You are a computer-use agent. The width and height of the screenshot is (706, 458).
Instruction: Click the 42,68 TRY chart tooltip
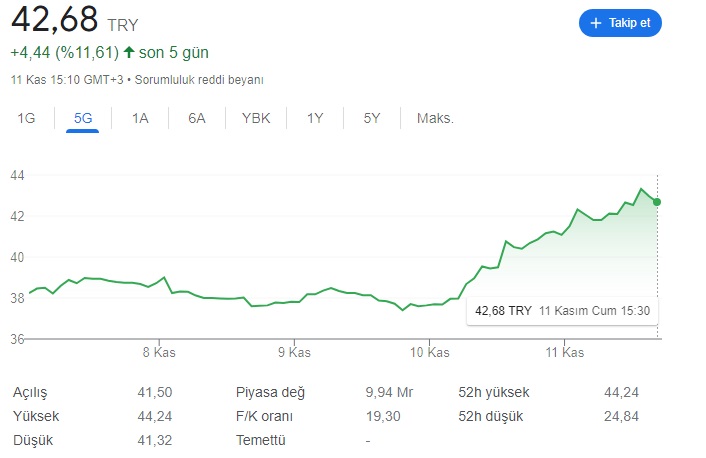click(x=562, y=311)
